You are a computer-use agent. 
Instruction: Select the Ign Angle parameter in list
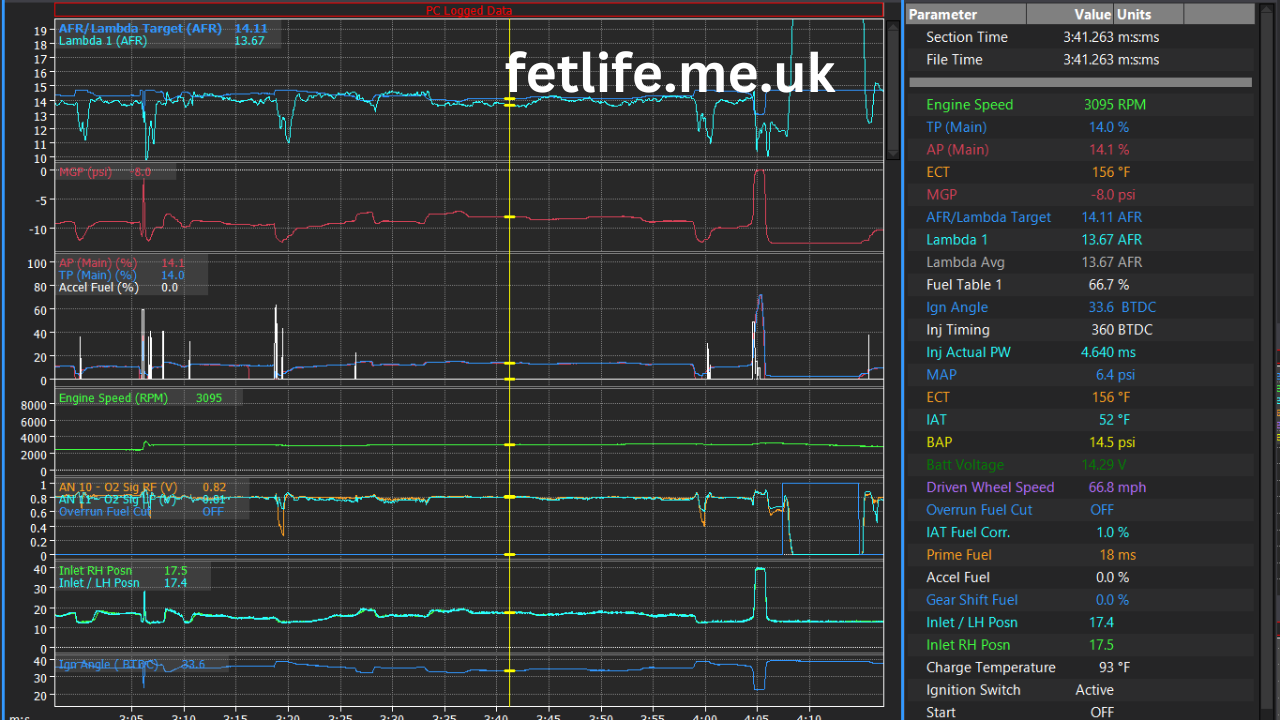pos(1080,307)
